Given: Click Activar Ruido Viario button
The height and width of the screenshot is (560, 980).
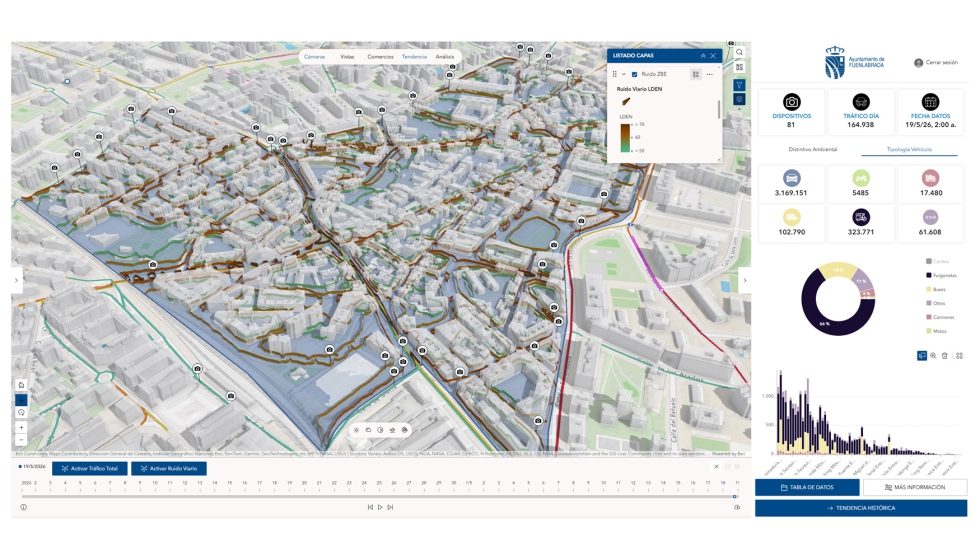Looking at the screenshot, I should click(169, 468).
